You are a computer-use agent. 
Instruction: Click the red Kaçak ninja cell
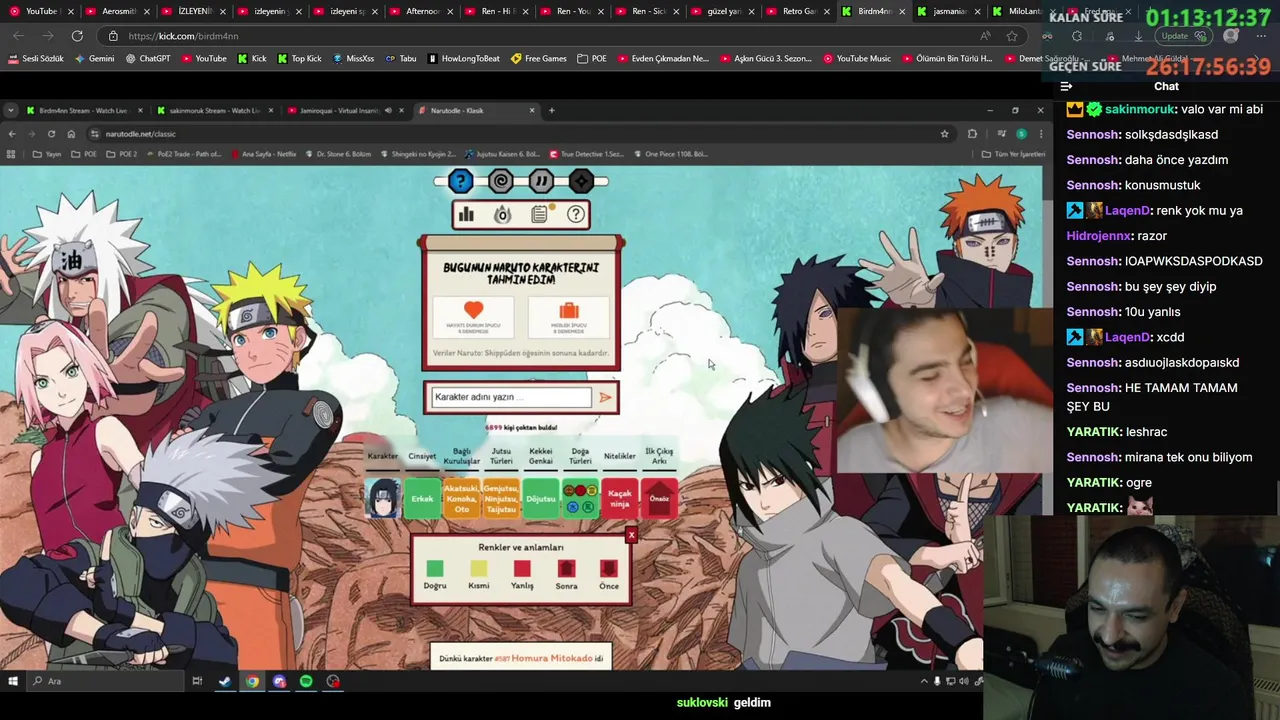[x=620, y=498]
